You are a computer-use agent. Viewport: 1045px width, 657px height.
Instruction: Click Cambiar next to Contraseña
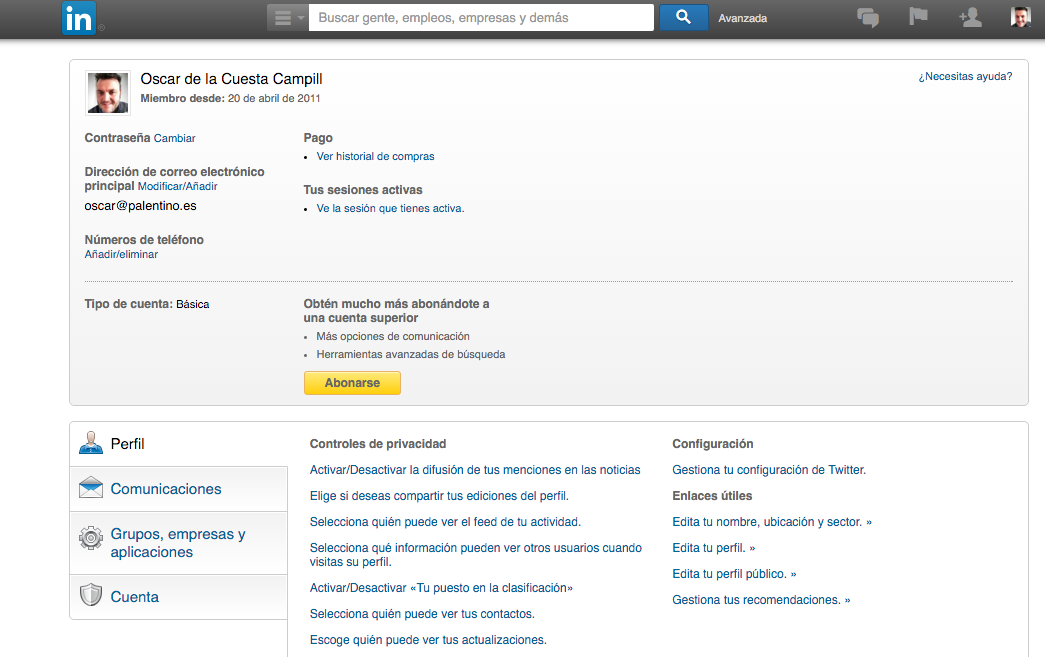coord(175,138)
